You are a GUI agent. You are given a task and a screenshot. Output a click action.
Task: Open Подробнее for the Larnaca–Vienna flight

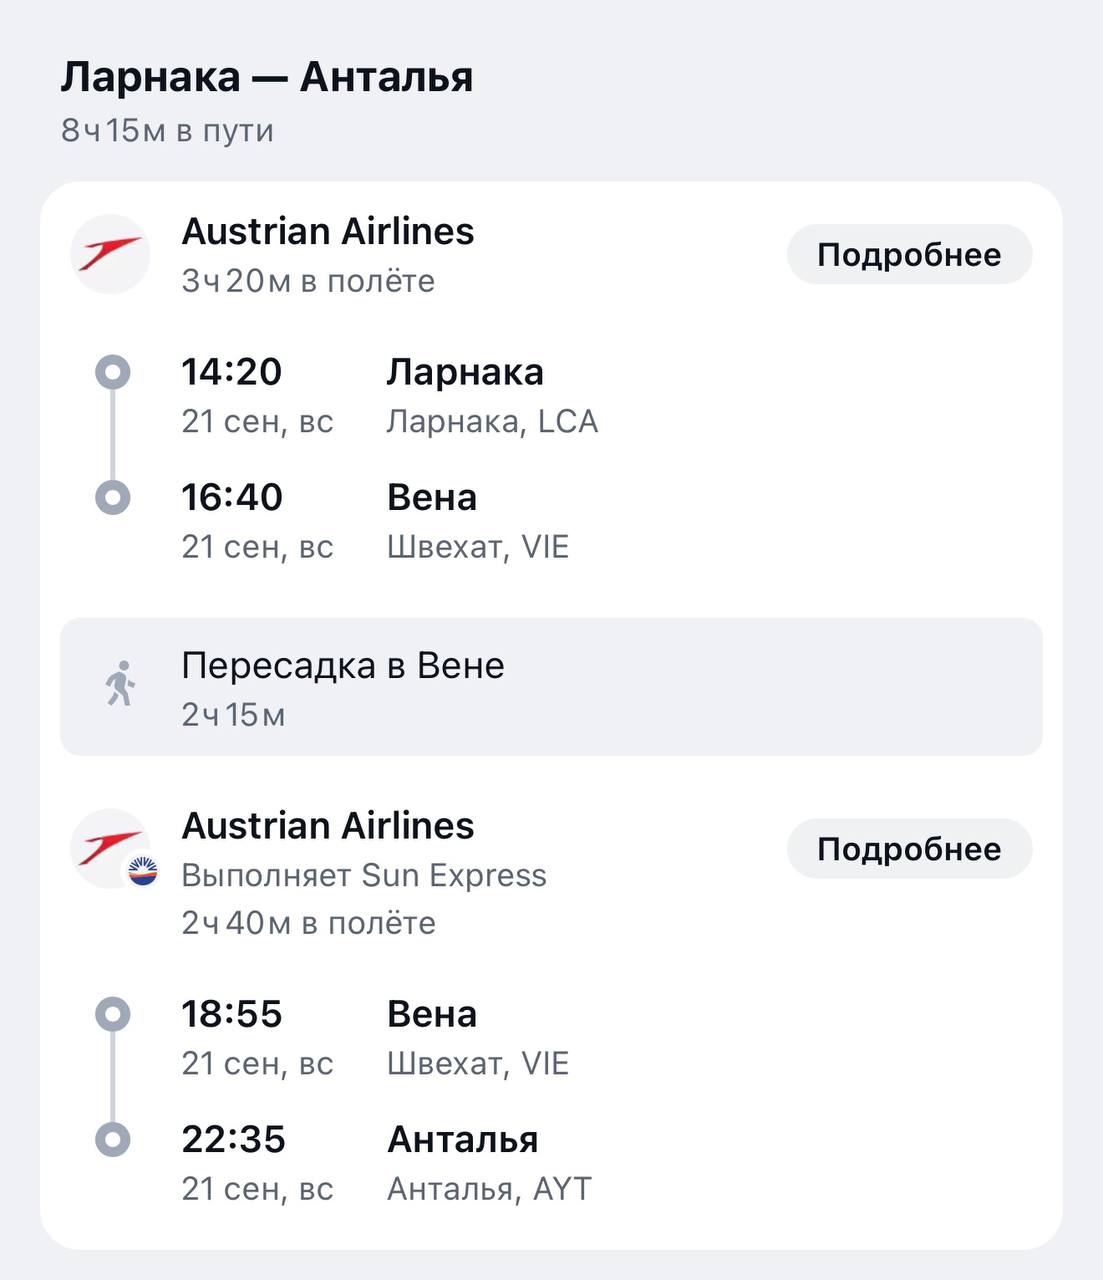[x=909, y=254]
